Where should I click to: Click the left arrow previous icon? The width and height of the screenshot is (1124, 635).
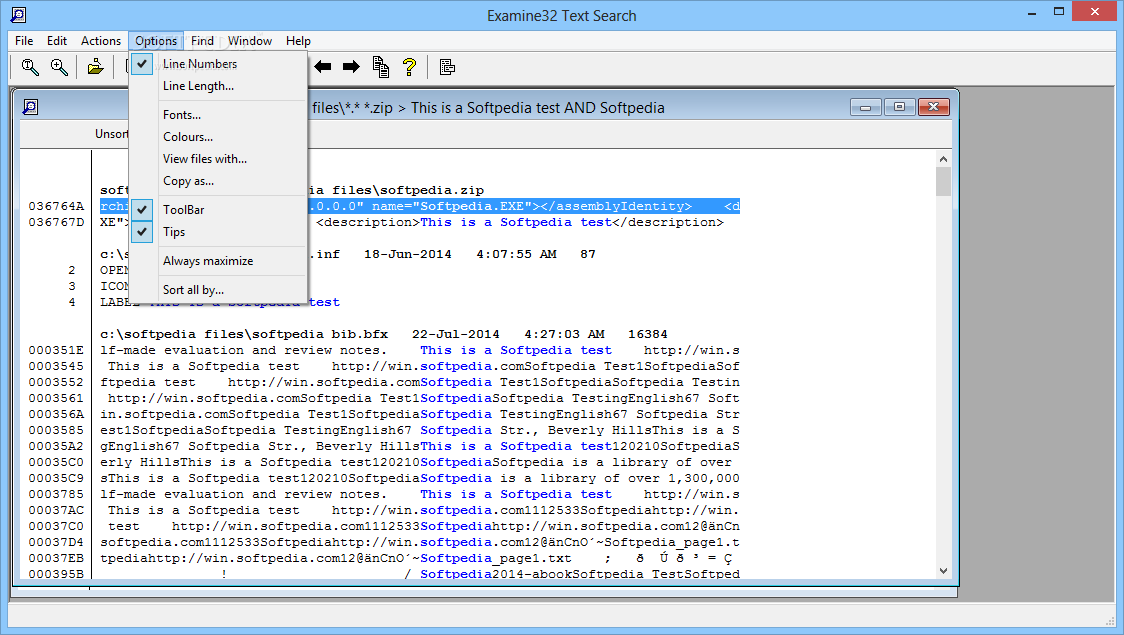[x=323, y=67]
